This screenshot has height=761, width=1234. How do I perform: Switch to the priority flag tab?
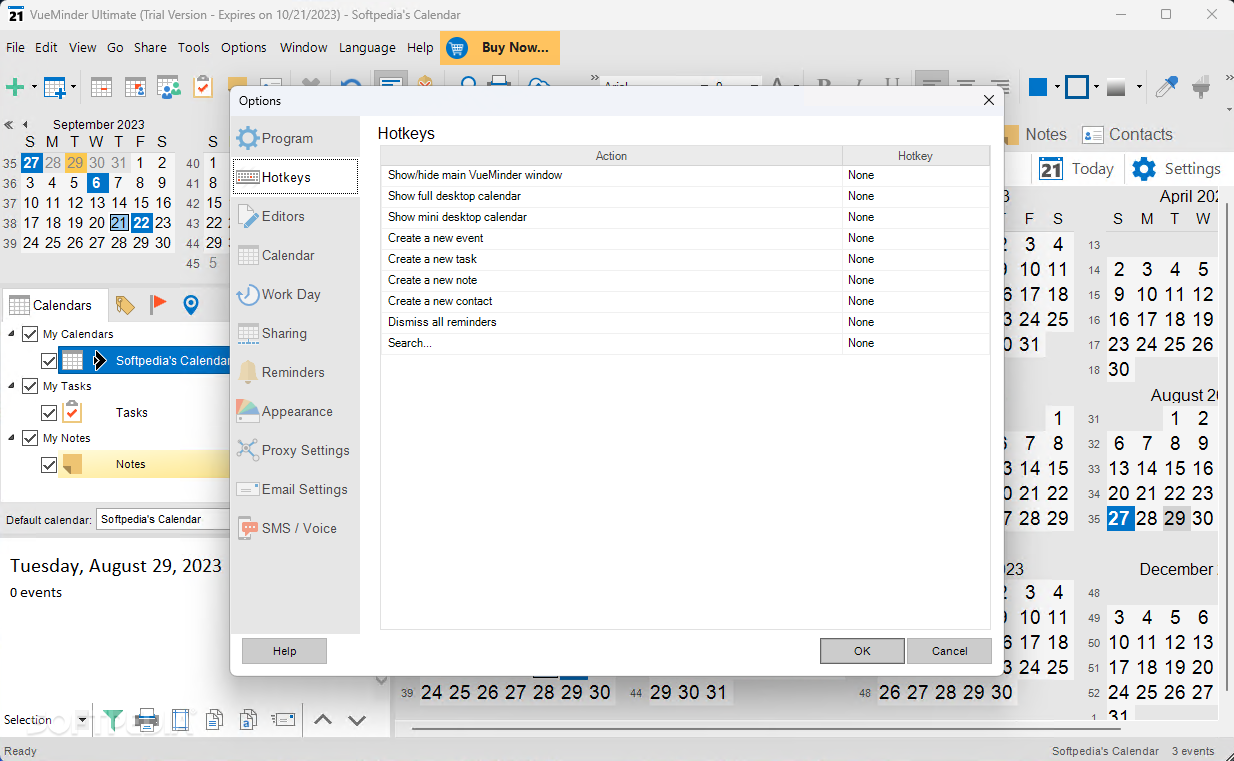click(158, 305)
